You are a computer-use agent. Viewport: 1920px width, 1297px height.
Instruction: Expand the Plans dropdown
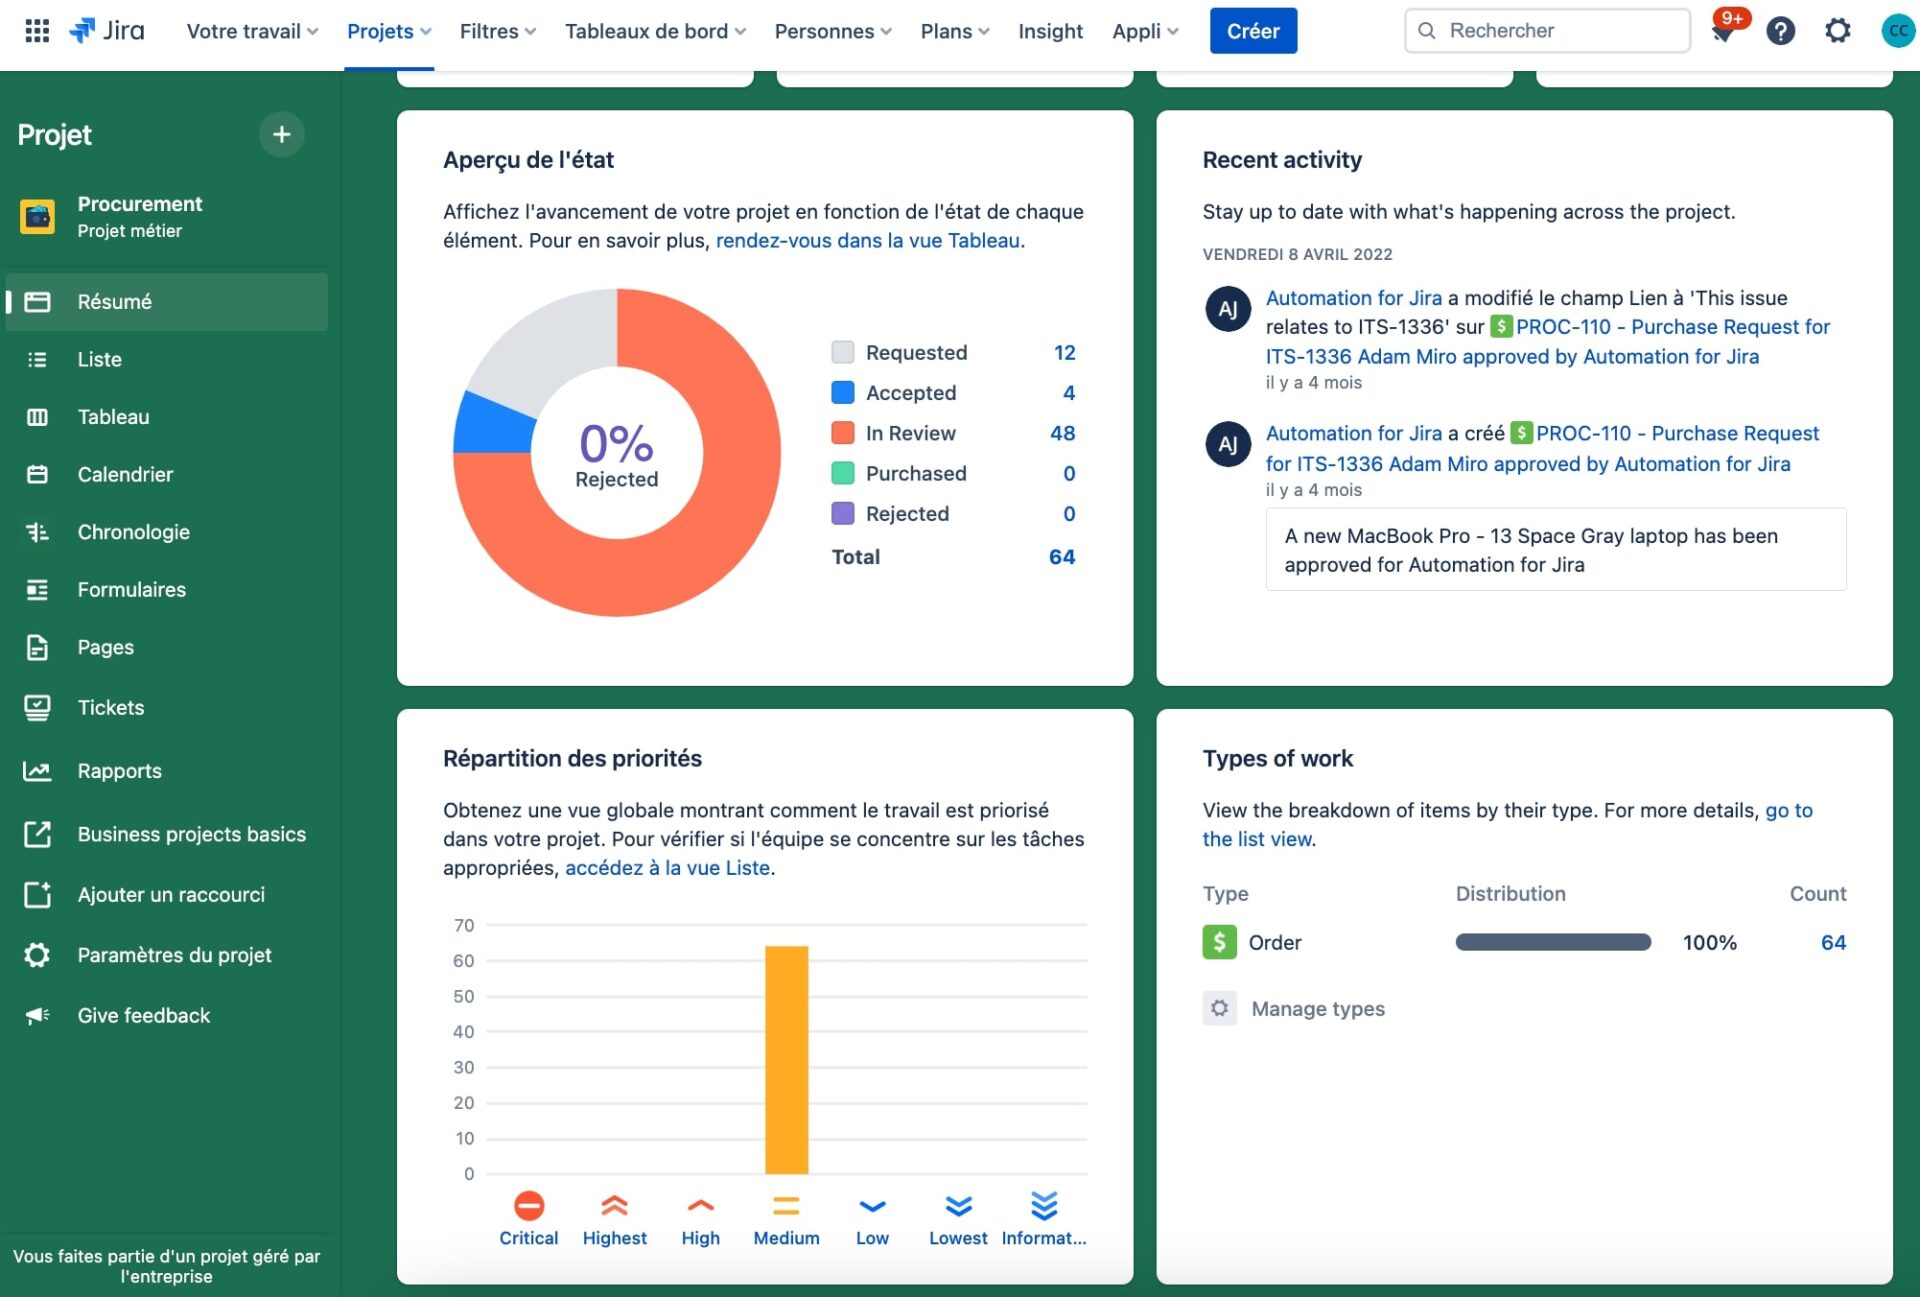point(955,31)
